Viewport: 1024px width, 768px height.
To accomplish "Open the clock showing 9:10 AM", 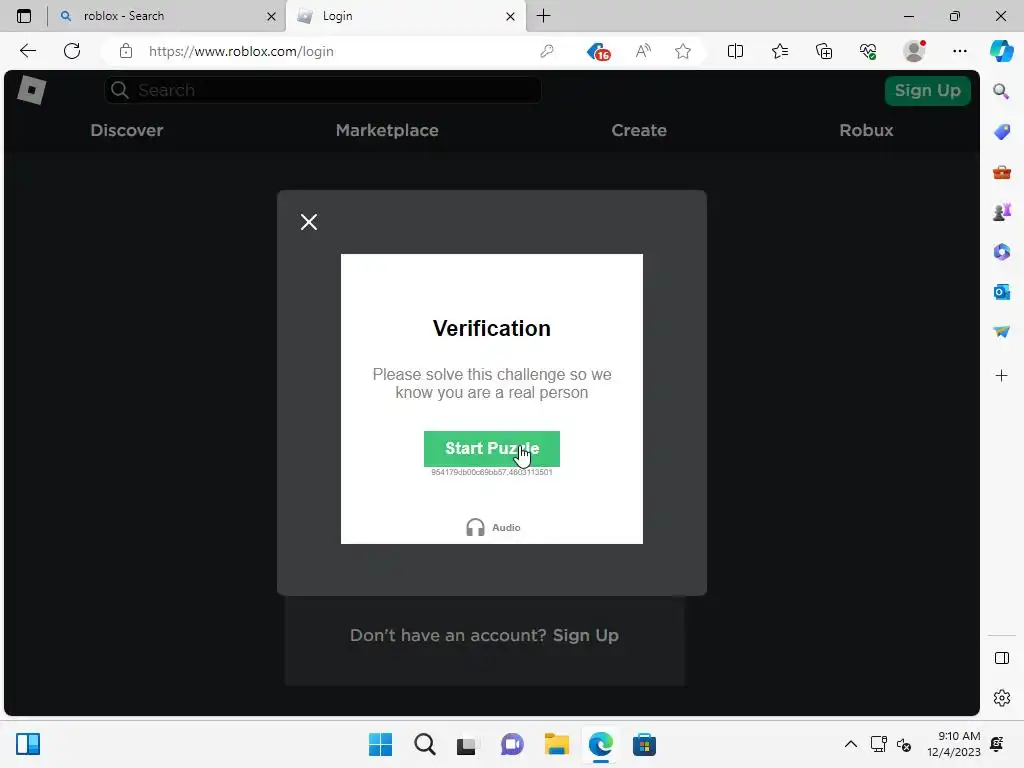I will click(954, 744).
